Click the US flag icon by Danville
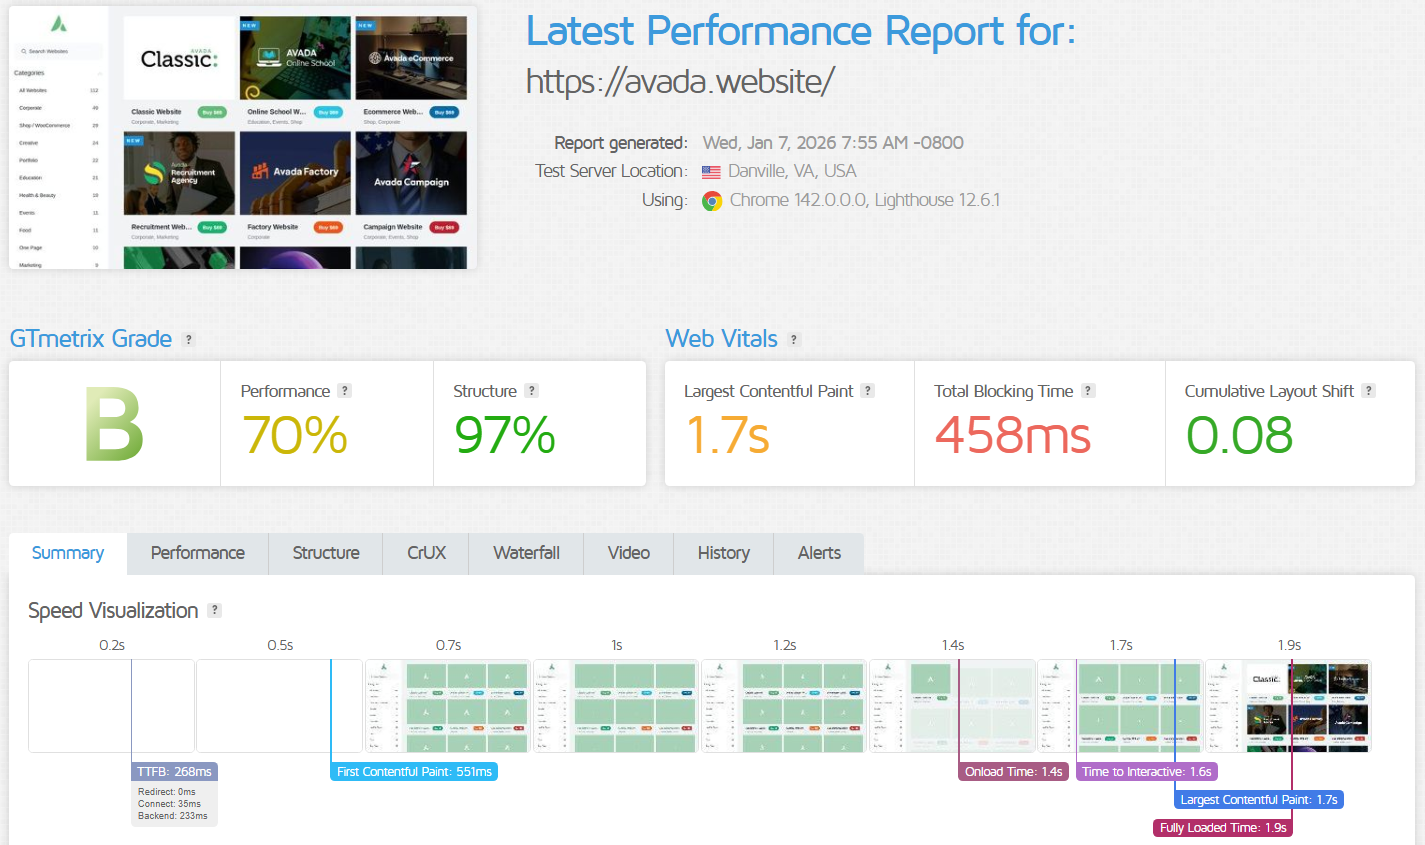Screen dimensions: 1425x845 (x=711, y=172)
